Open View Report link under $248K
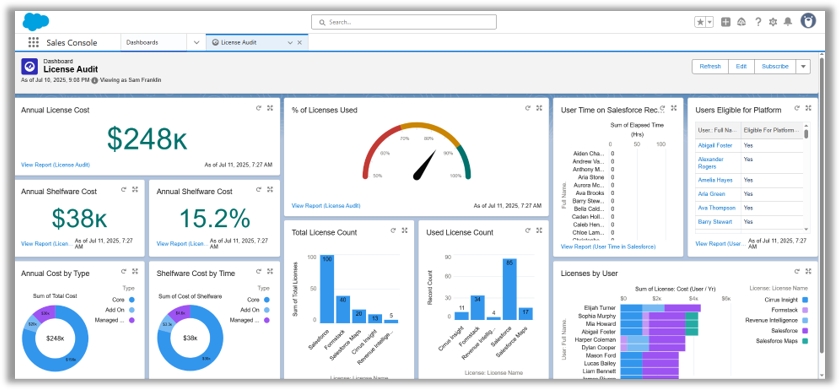 pos(55,165)
